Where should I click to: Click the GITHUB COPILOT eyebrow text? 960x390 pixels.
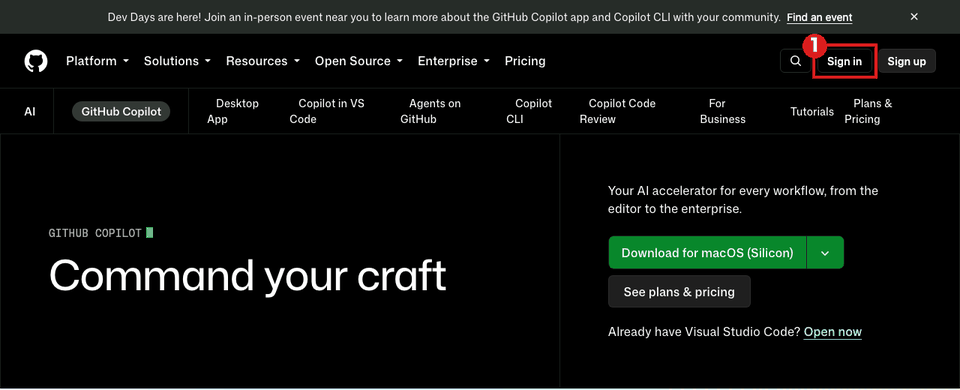pyautogui.click(x=95, y=233)
